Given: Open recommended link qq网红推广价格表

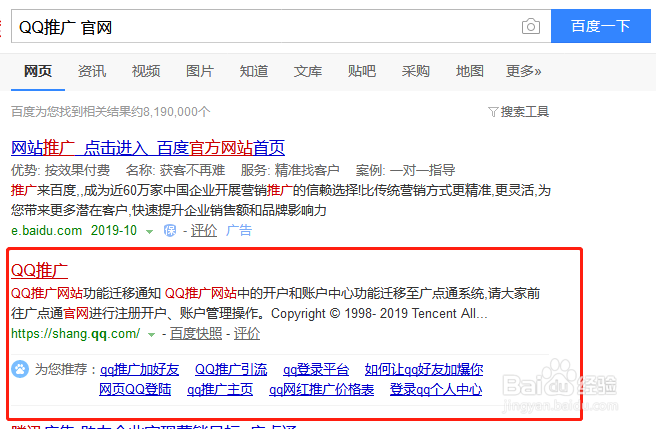Looking at the screenshot, I should click(321, 390).
